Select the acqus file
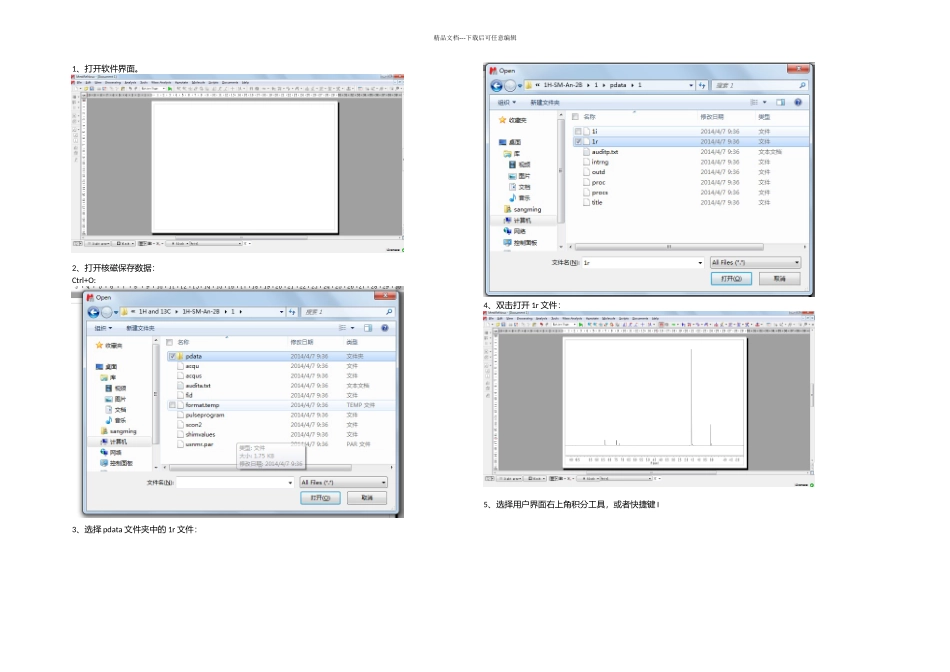The image size is (950, 672). coord(194,376)
